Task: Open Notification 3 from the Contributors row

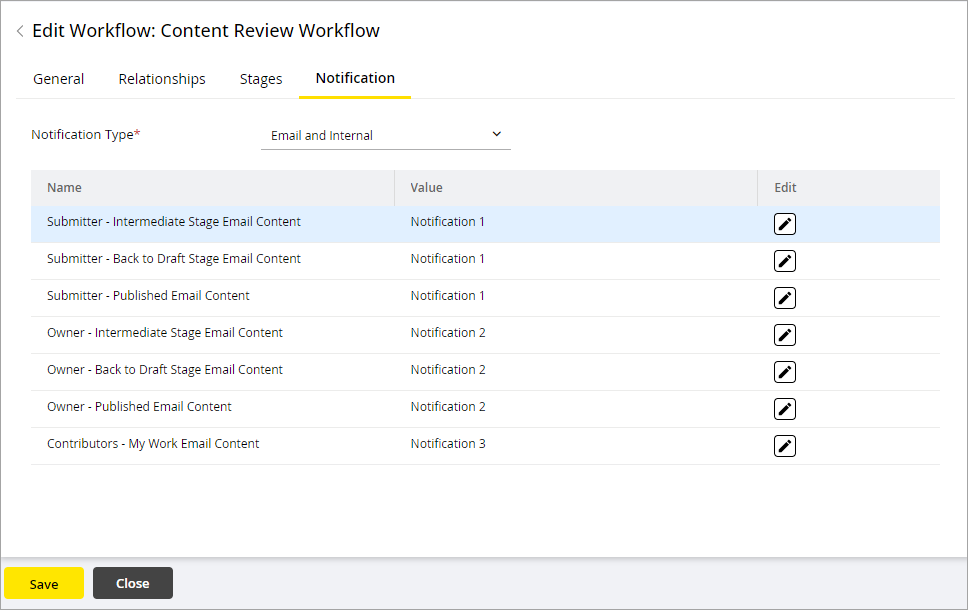Action: [448, 443]
